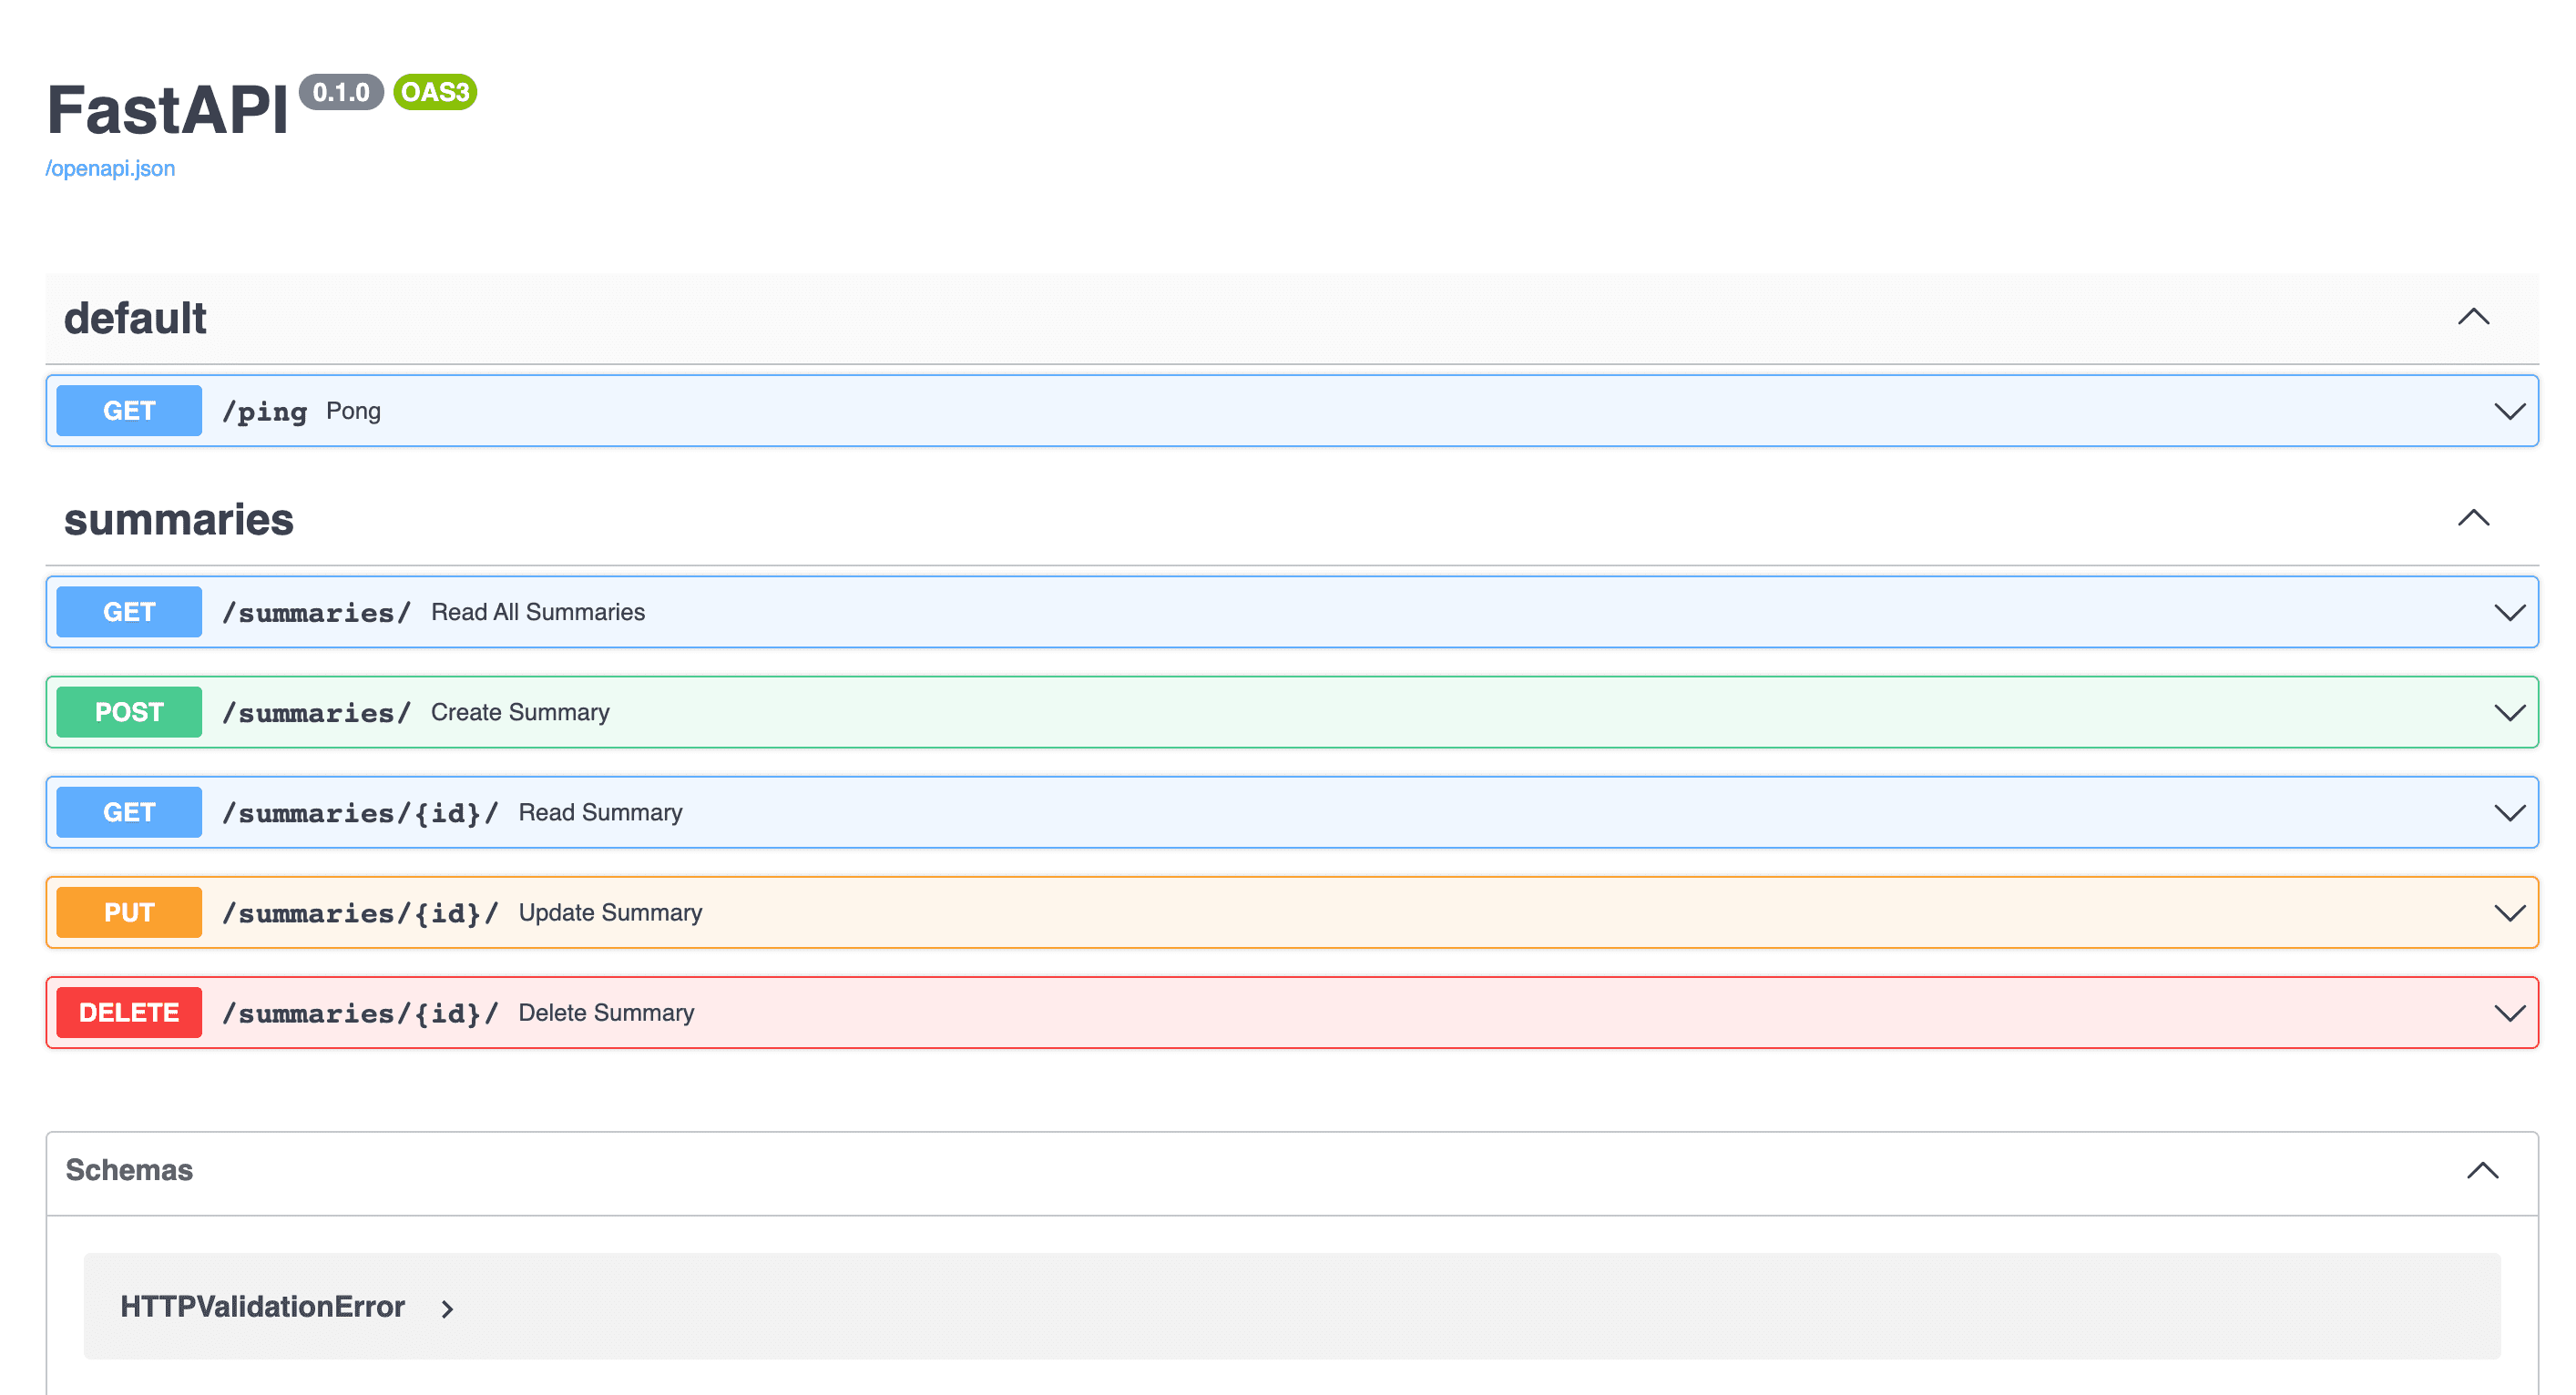Collapse the Schemas section chevron

[x=2482, y=1170]
